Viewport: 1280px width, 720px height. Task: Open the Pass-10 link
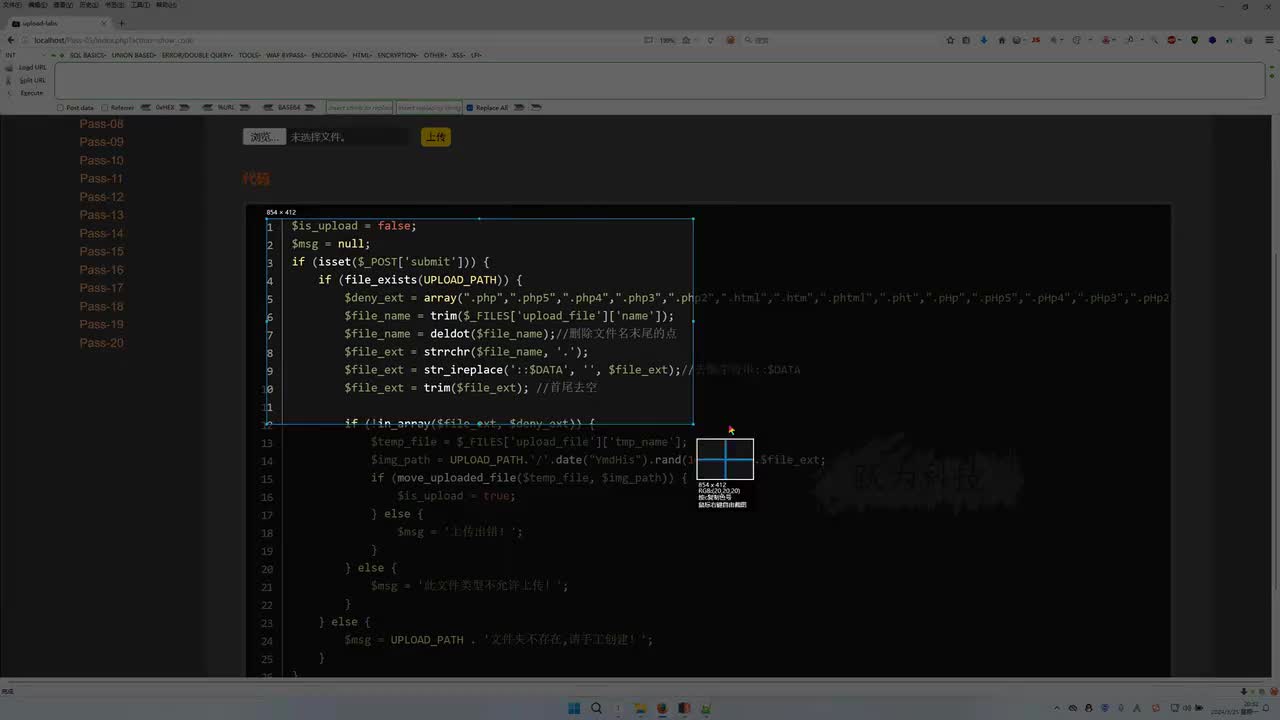102,160
